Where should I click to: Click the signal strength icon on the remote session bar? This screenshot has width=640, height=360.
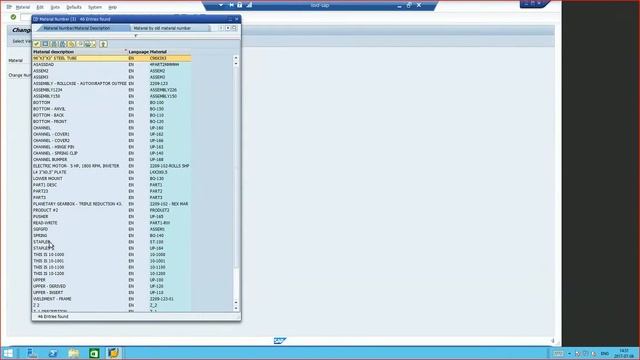249,5
